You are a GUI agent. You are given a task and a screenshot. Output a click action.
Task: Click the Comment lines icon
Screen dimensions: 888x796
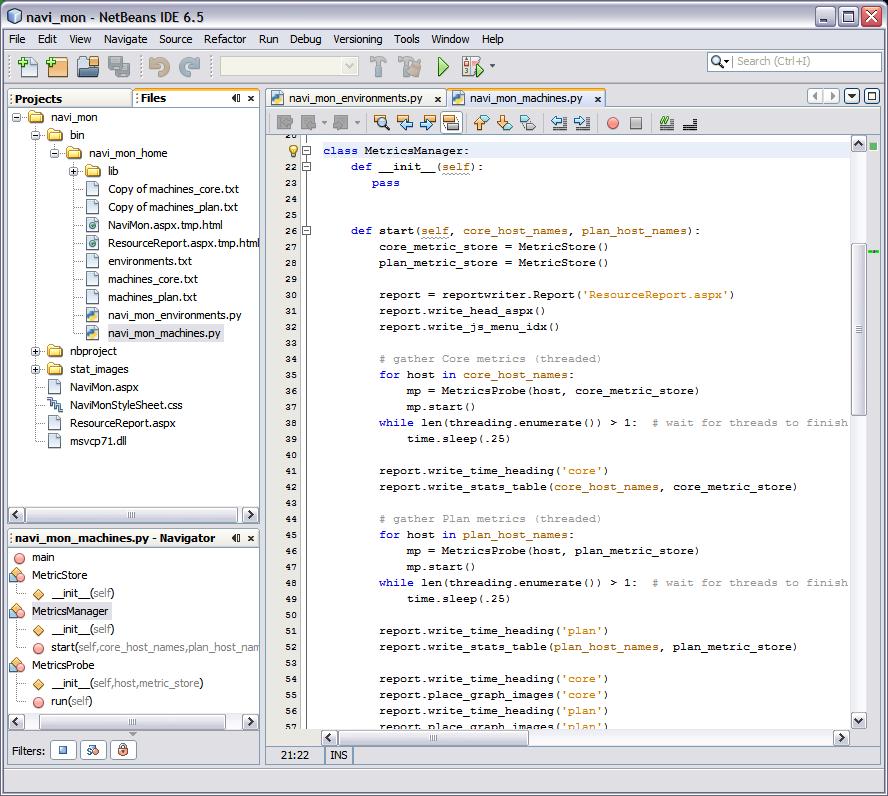[x=667, y=123]
